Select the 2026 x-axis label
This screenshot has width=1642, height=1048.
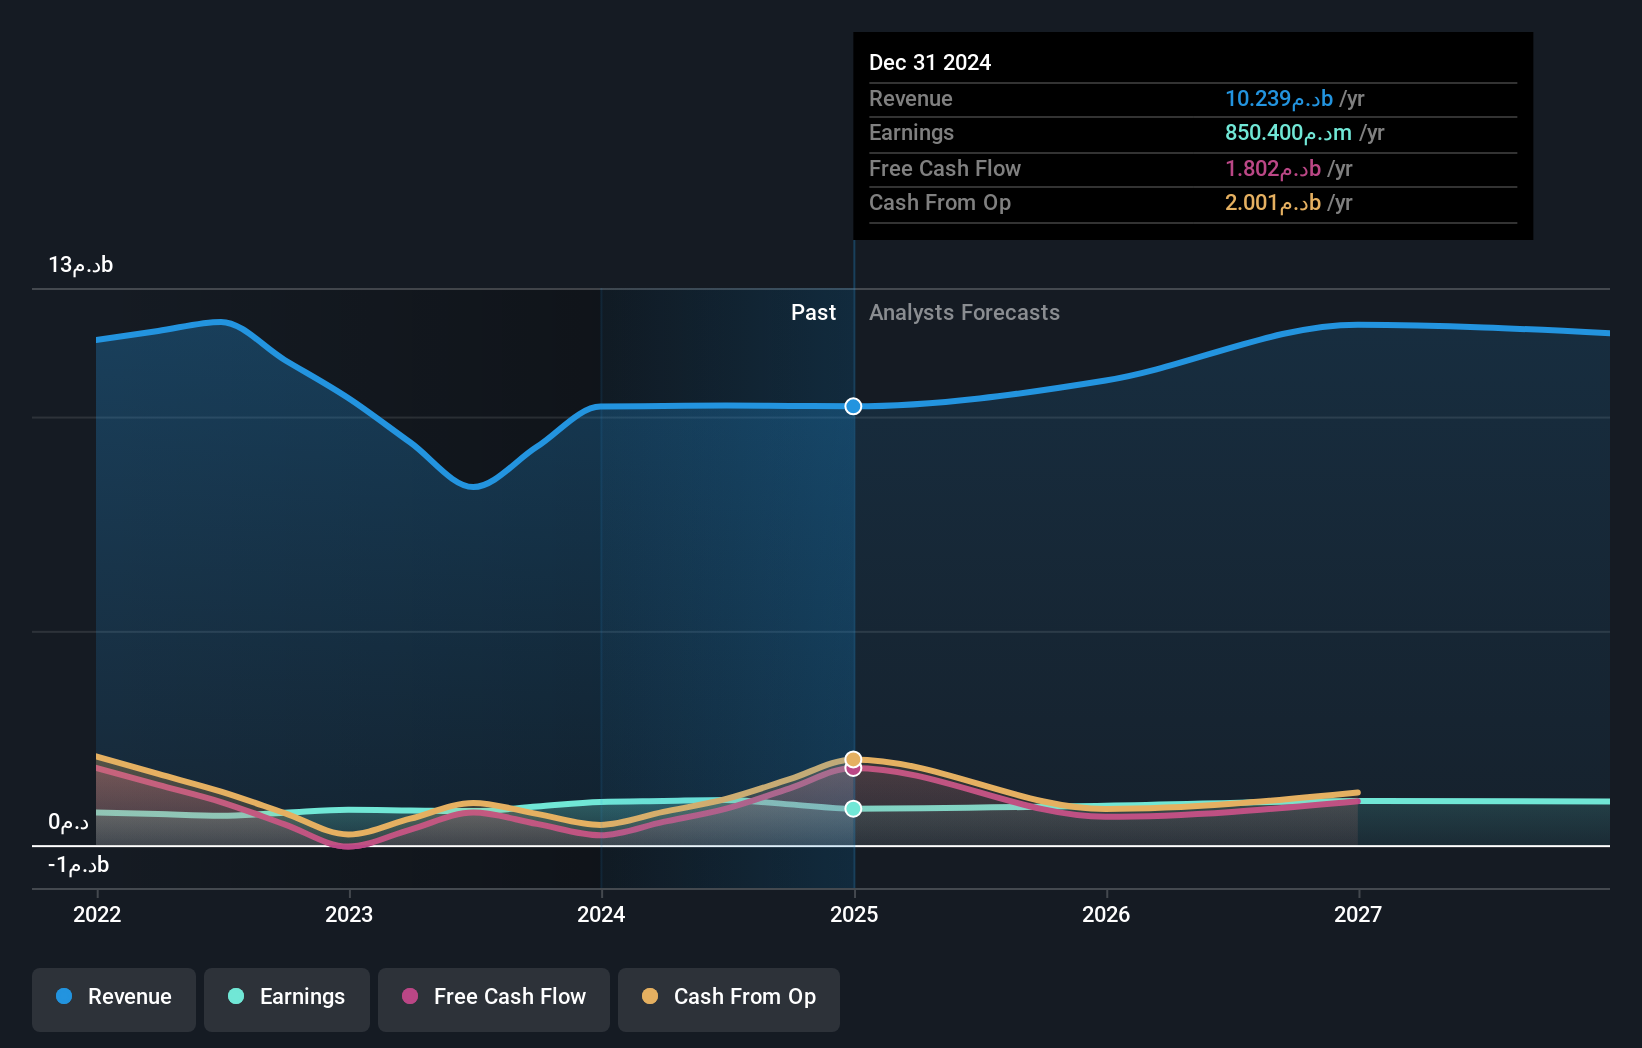tap(1106, 914)
